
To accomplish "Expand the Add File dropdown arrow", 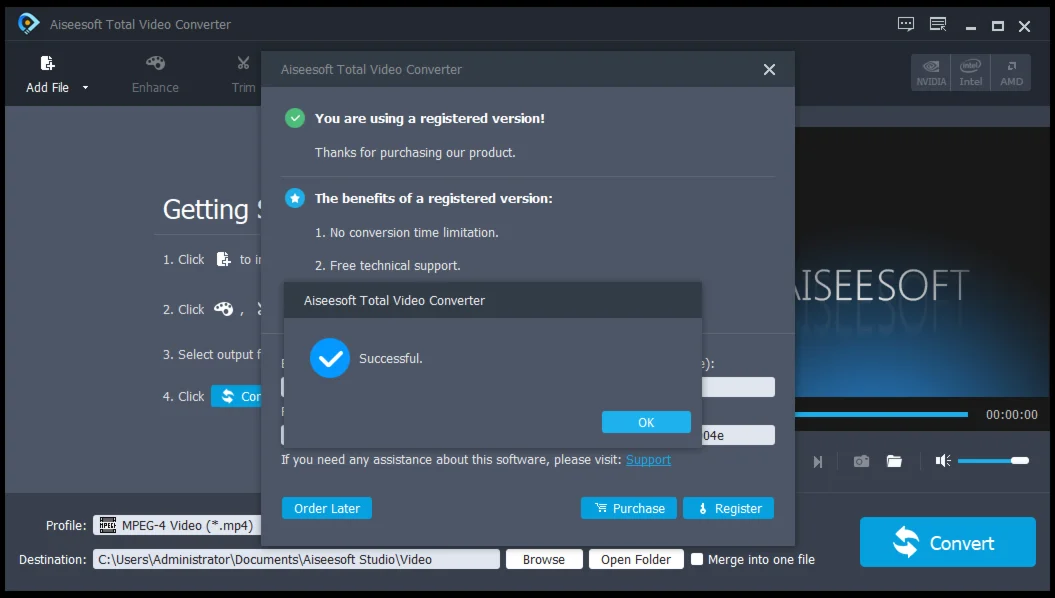I will (x=85, y=87).
